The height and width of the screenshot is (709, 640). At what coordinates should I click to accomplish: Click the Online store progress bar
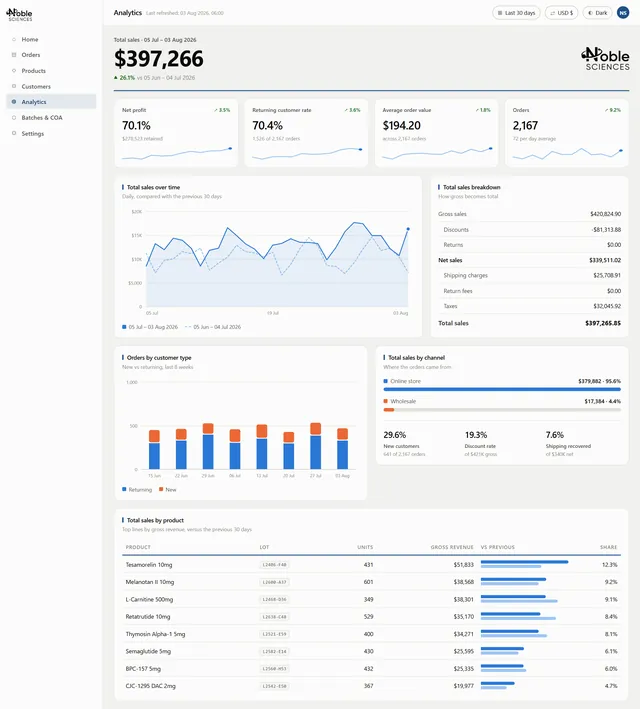coord(502,389)
